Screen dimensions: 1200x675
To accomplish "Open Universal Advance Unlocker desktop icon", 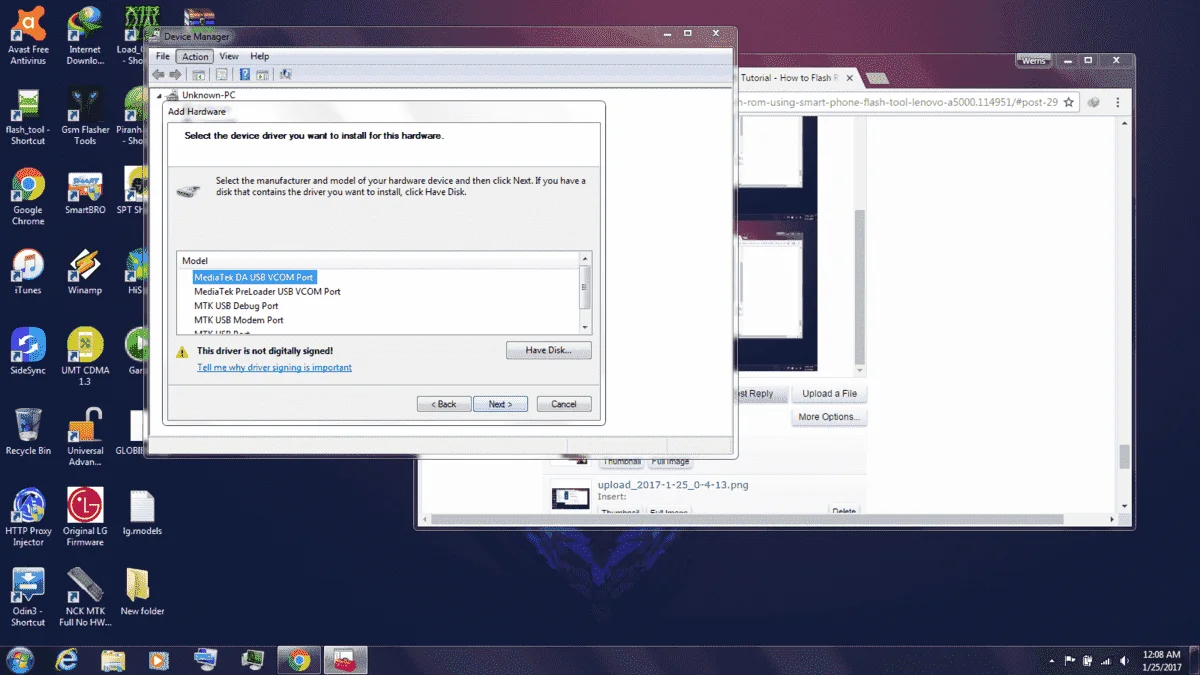I will tap(85, 437).
